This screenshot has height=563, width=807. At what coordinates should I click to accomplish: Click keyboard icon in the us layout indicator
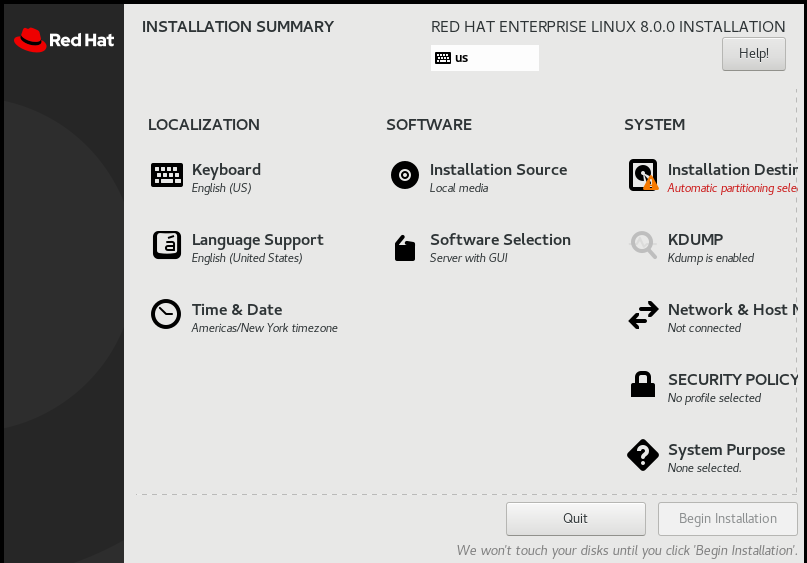[x=443, y=58]
